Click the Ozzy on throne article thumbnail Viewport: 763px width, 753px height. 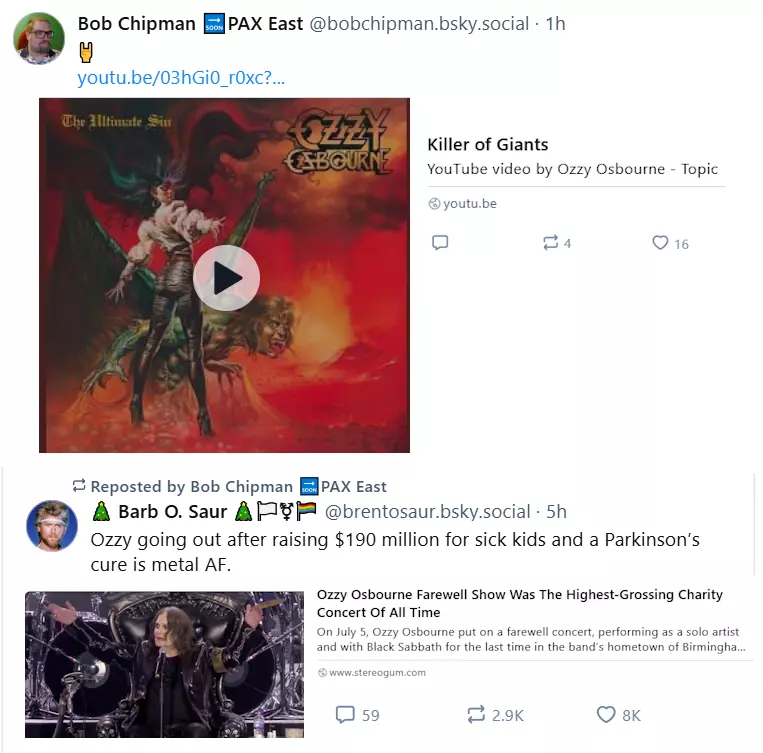click(164, 664)
